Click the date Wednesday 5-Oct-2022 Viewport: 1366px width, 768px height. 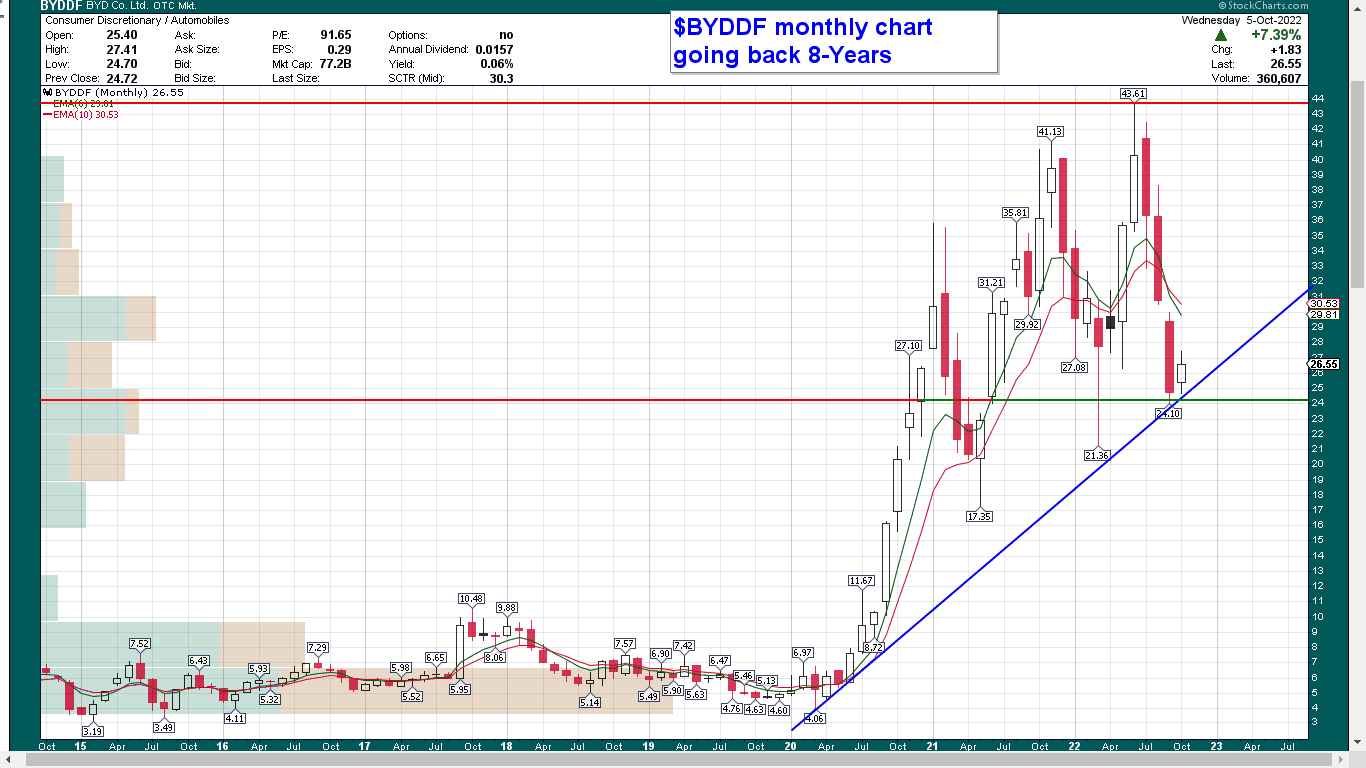tap(1241, 20)
